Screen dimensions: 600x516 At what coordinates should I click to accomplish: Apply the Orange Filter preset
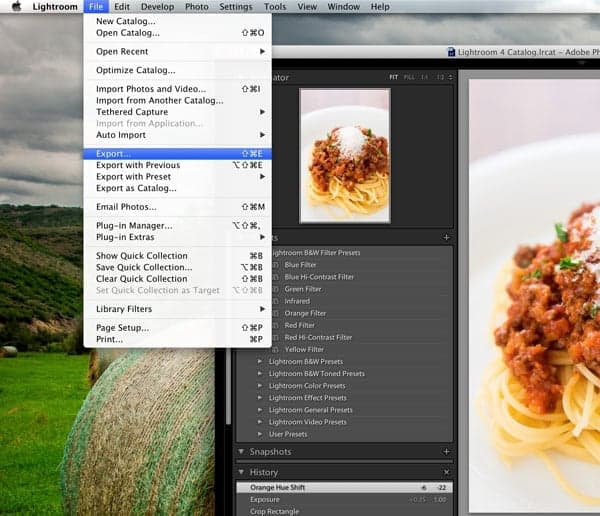(305, 313)
